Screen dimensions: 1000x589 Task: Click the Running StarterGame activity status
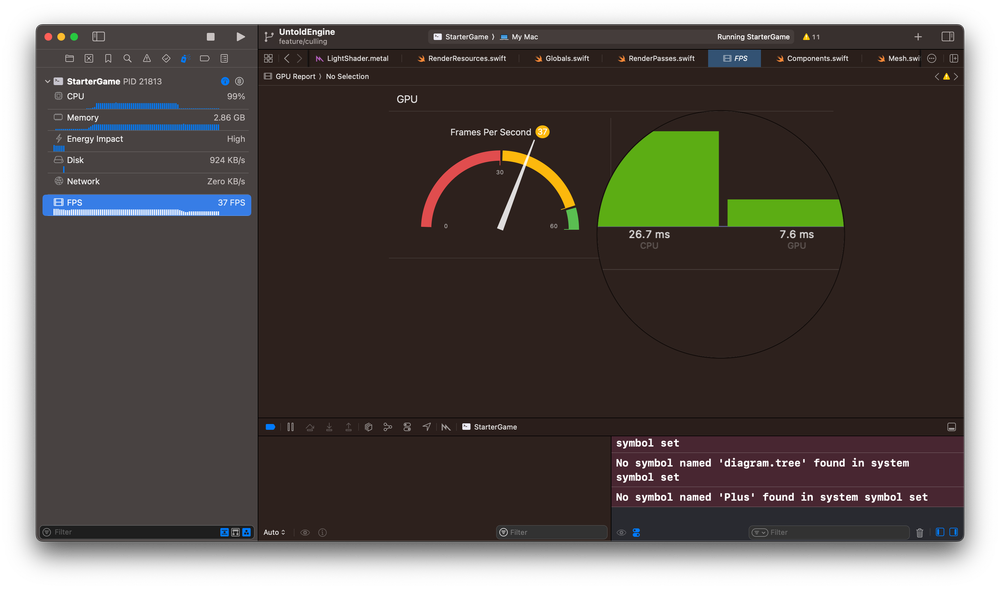pos(753,37)
